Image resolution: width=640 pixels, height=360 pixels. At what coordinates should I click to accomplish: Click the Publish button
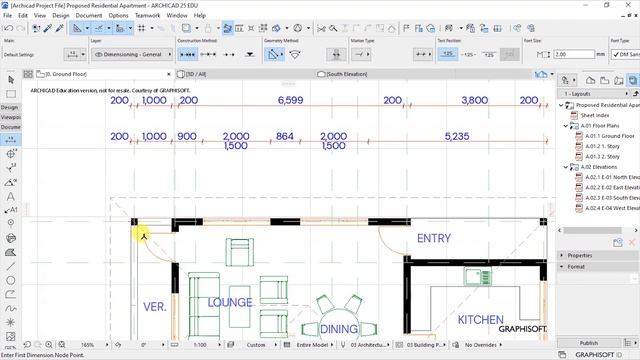click(589, 343)
